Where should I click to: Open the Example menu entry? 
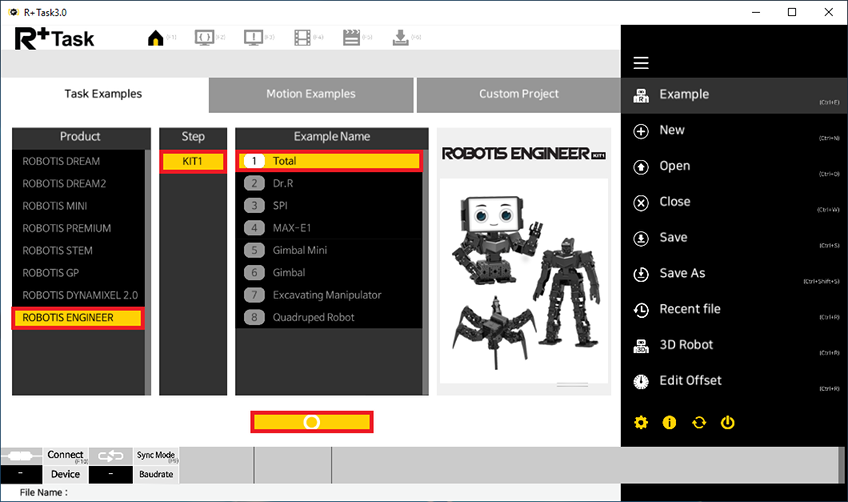click(734, 95)
